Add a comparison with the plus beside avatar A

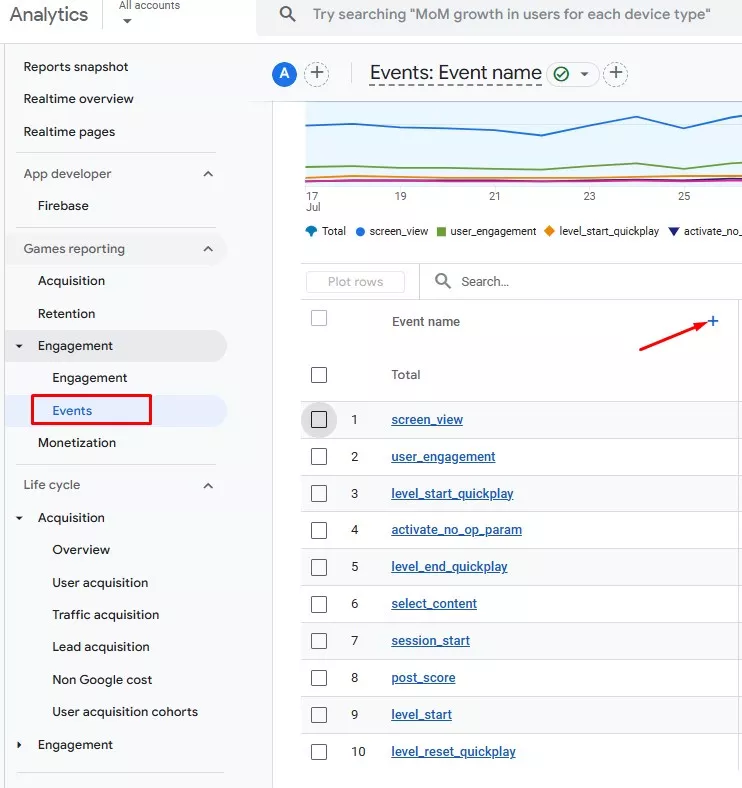pos(317,73)
